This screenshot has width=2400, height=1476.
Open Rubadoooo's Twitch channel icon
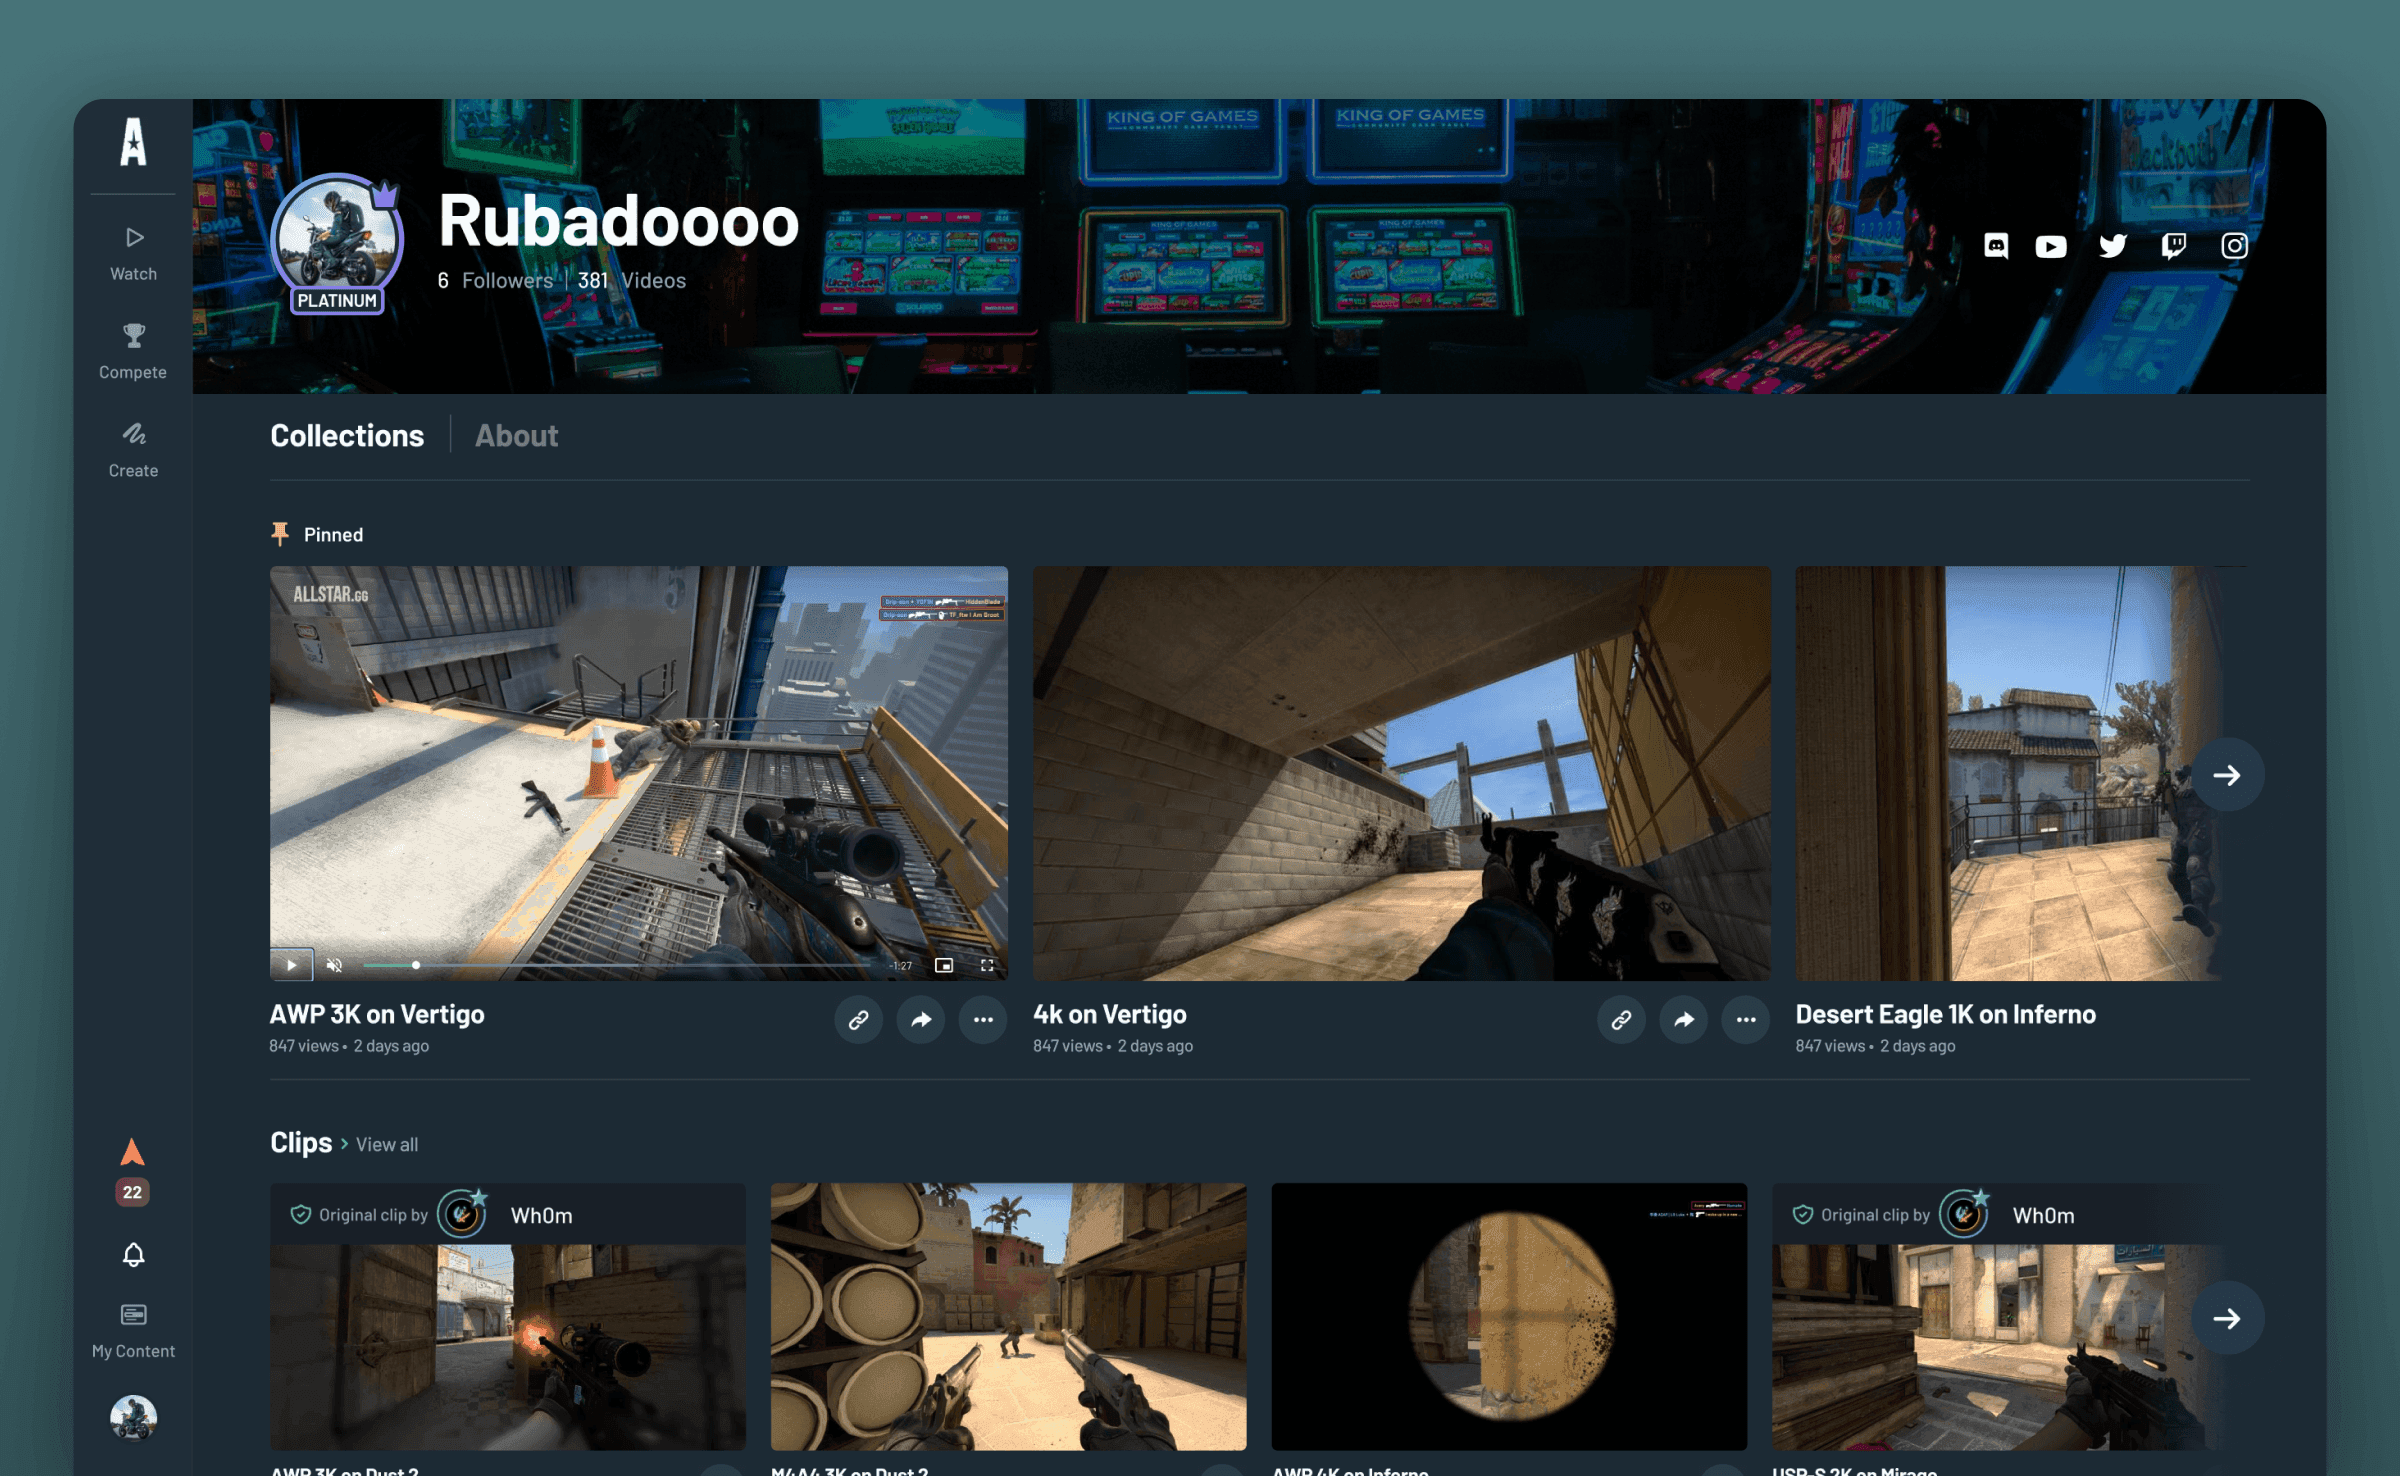tap(2173, 246)
